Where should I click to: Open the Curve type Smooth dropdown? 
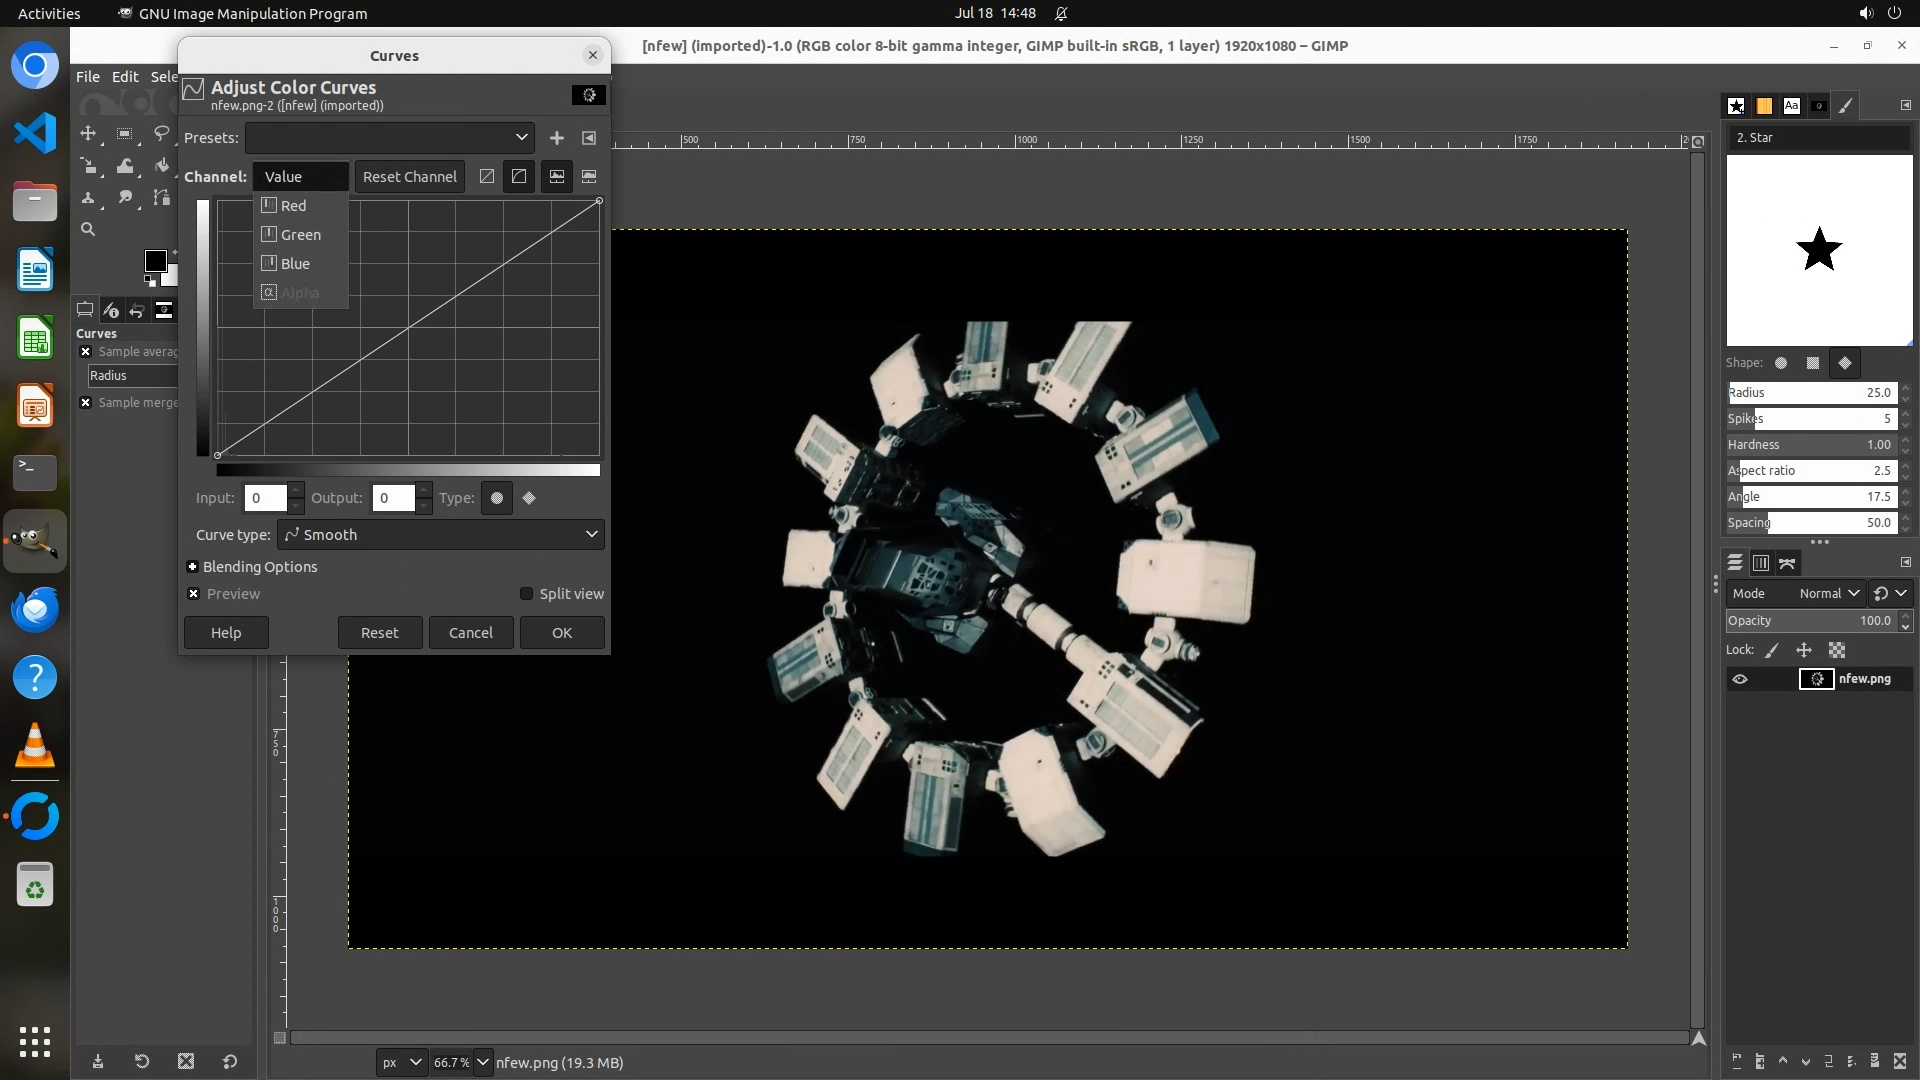tap(441, 535)
